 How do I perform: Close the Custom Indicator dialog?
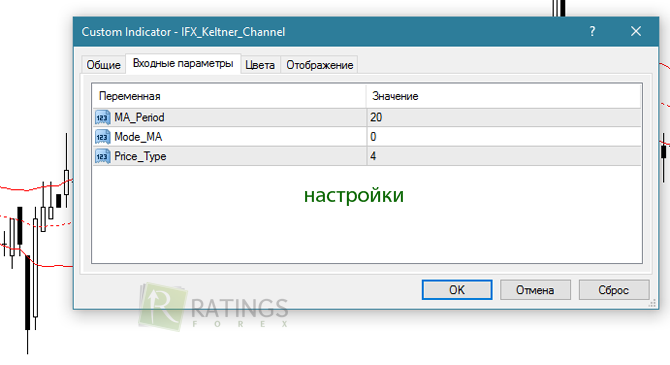(x=636, y=31)
